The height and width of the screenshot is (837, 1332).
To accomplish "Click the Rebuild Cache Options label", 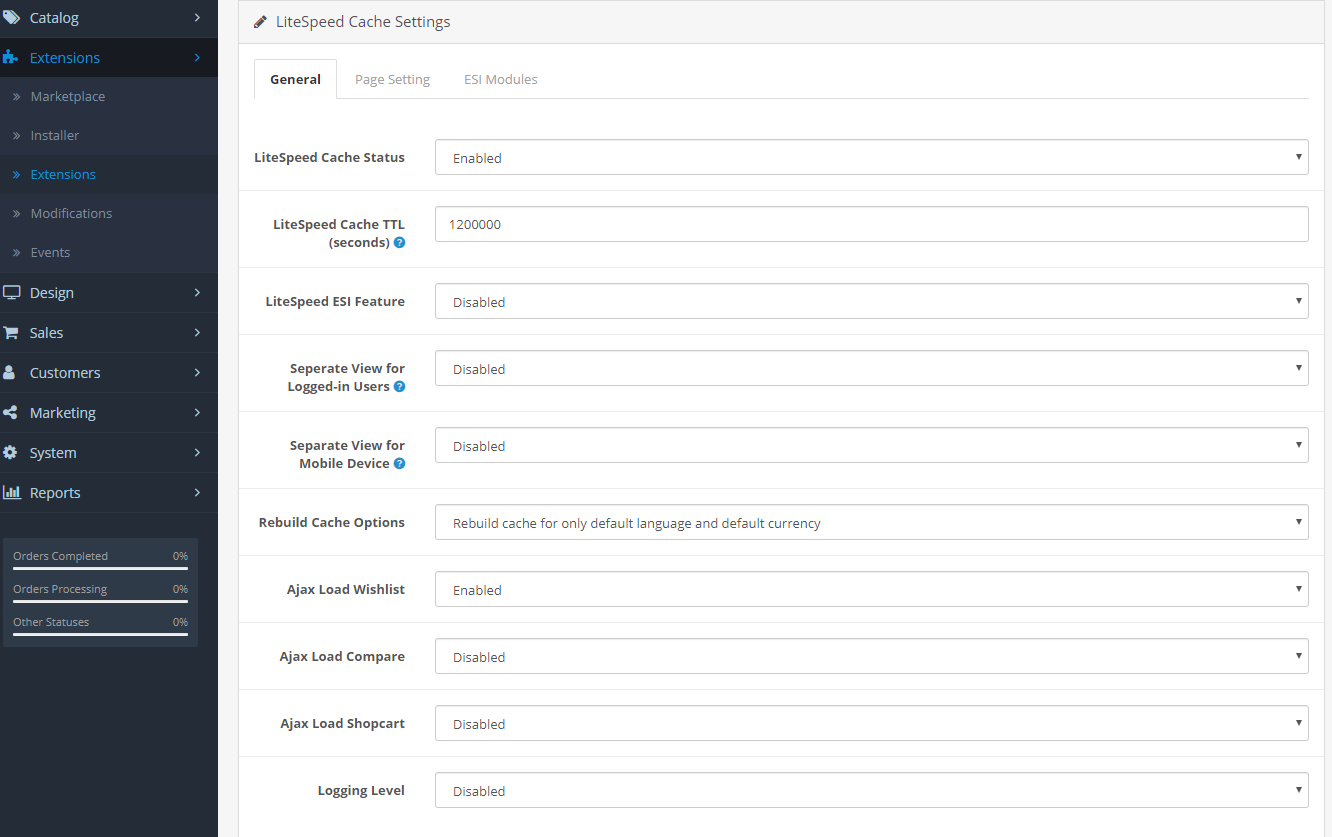I will click(x=332, y=522).
